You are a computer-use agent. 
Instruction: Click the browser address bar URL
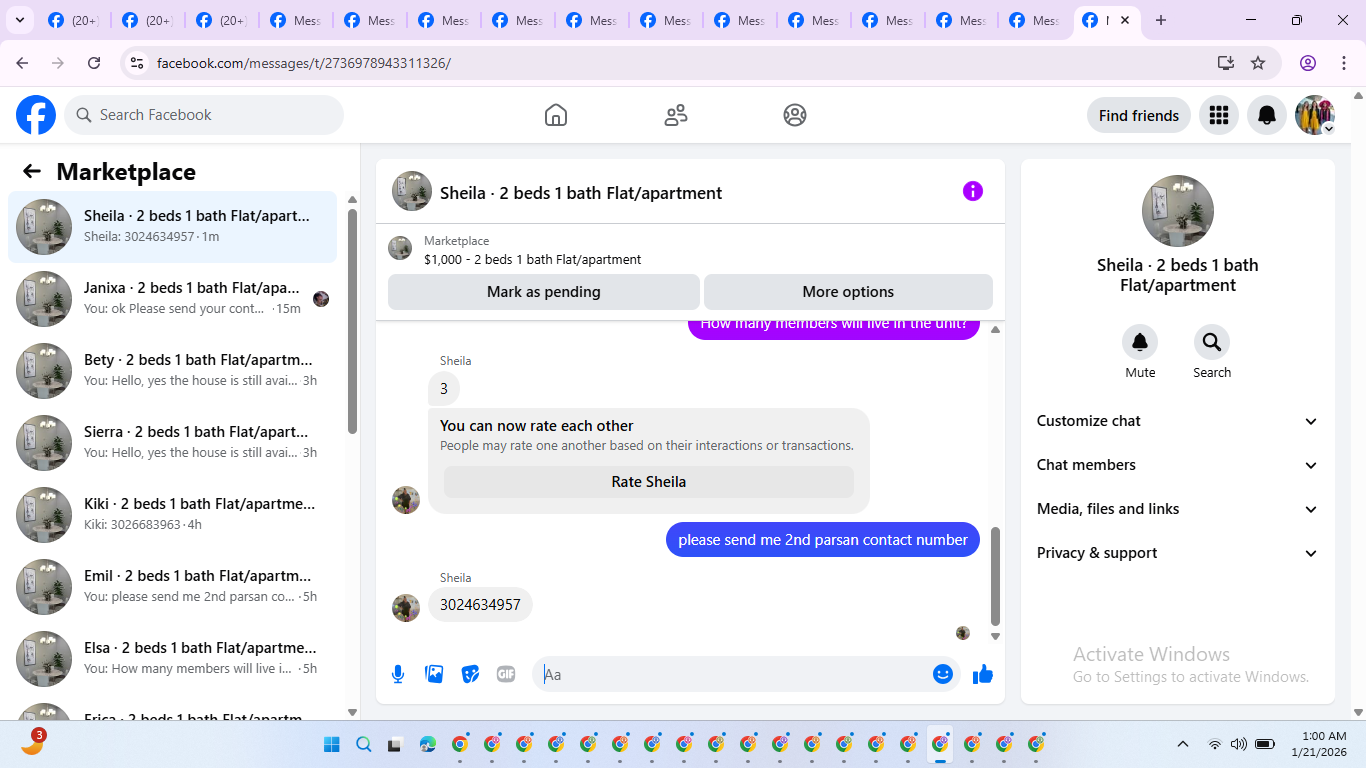coord(304,63)
